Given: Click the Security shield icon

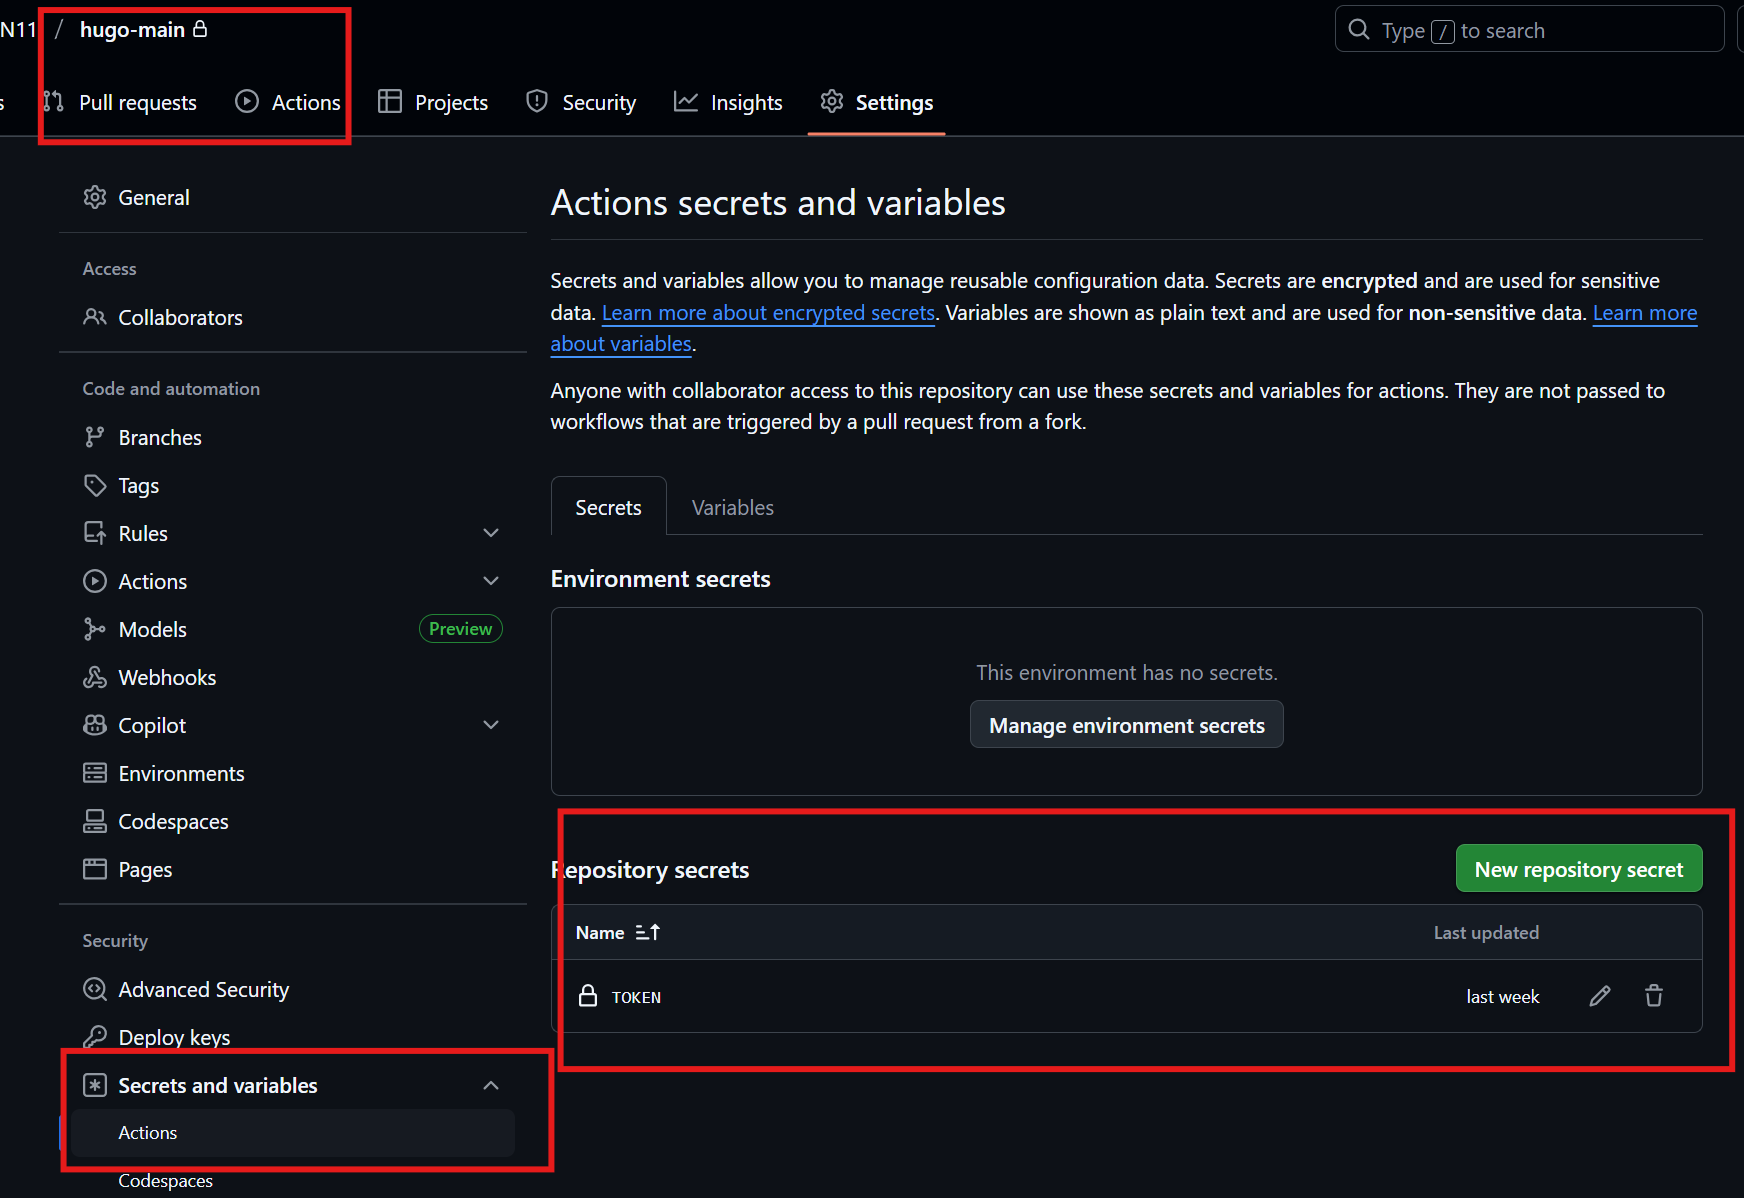Looking at the screenshot, I should pyautogui.click(x=537, y=102).
